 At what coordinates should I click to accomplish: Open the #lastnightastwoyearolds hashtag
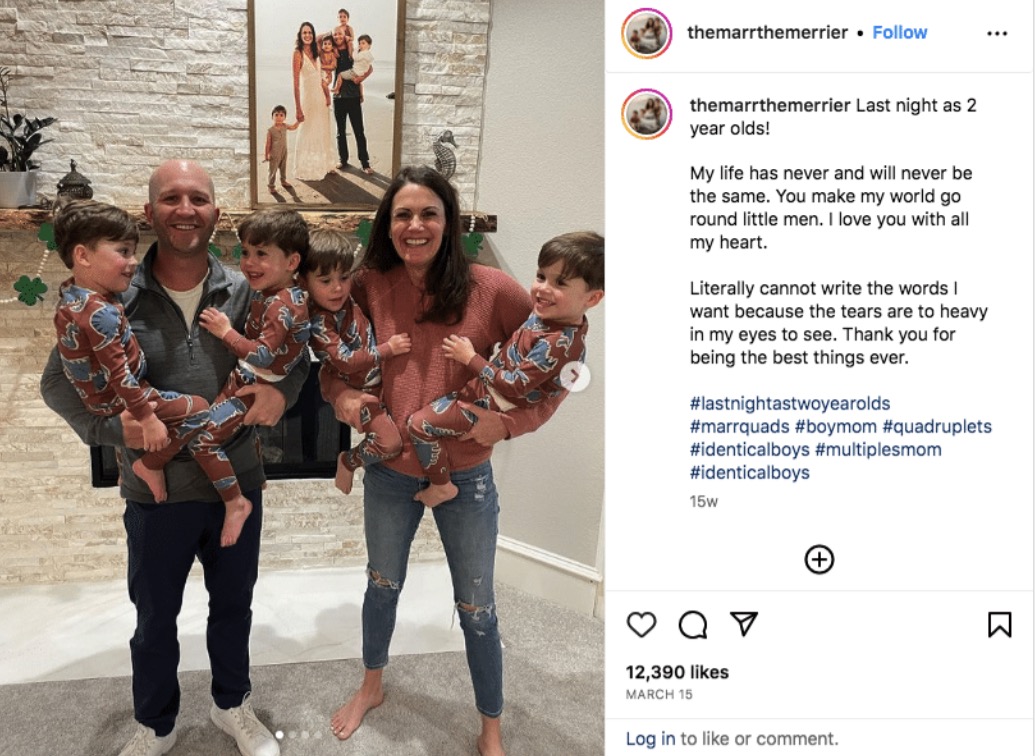[790, 403]
